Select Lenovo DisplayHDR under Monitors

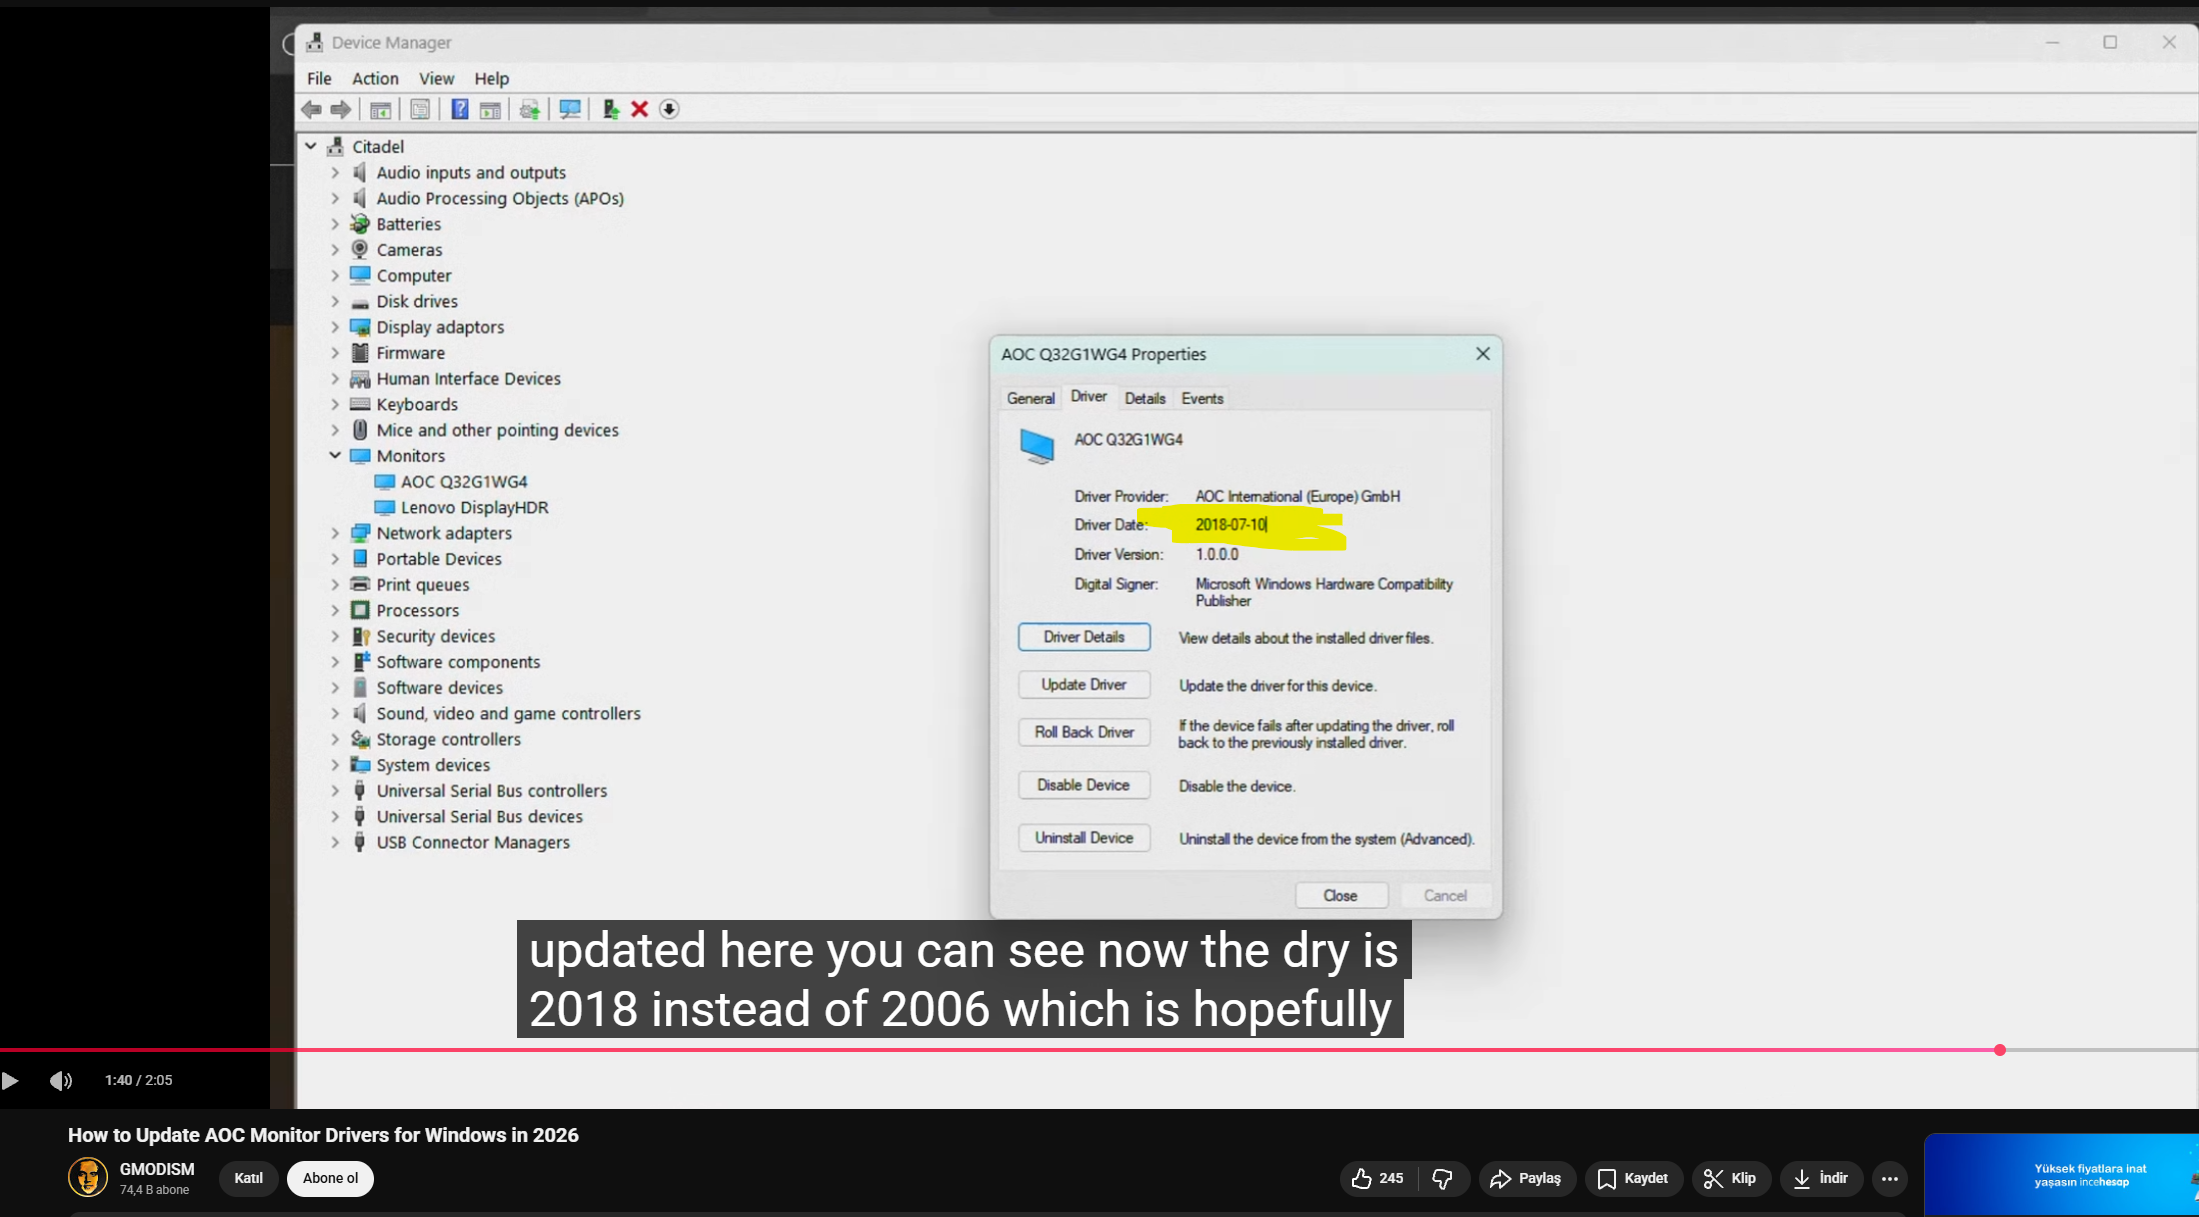coord(474,507)
